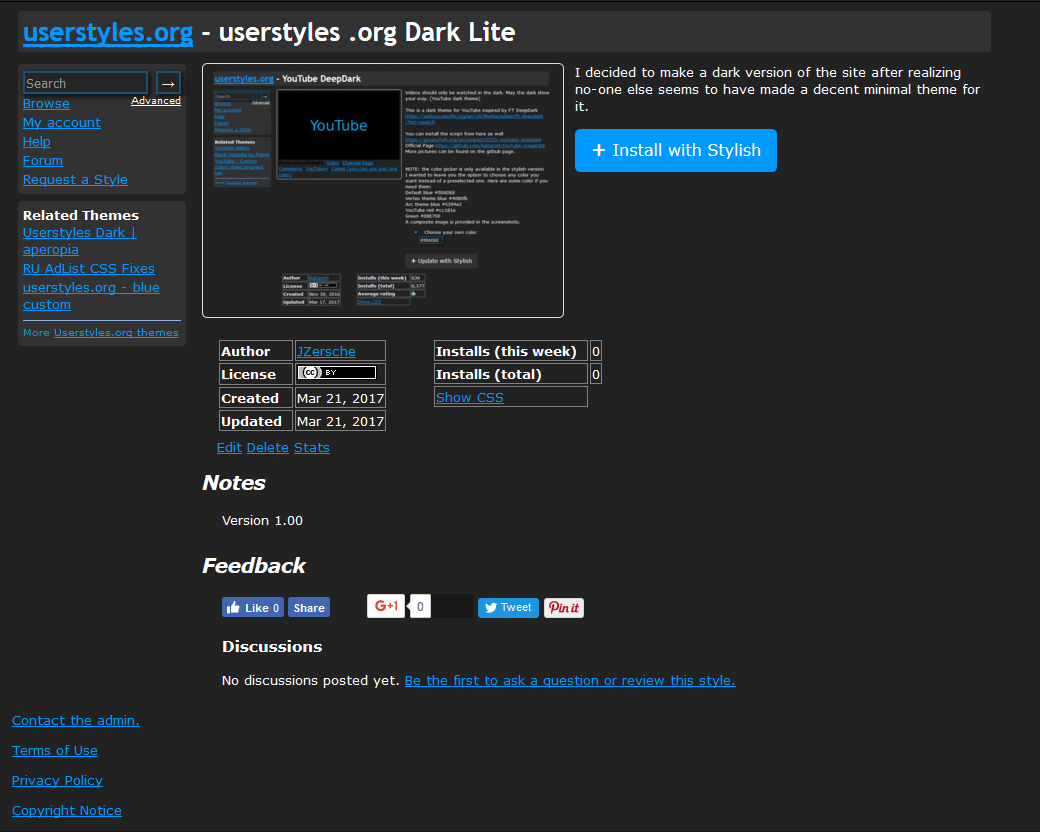
Task: Click the Install with Stylish button
Action: tap(675, 151)
